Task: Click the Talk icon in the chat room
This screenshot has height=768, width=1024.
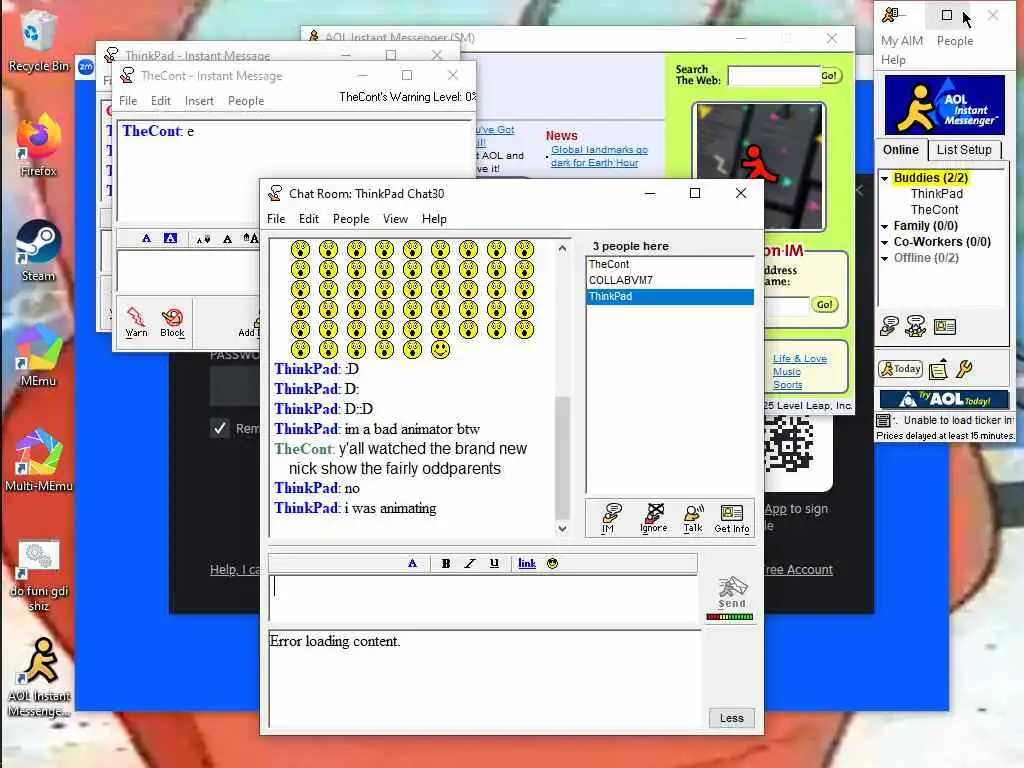Action: [x=694, y=518]
